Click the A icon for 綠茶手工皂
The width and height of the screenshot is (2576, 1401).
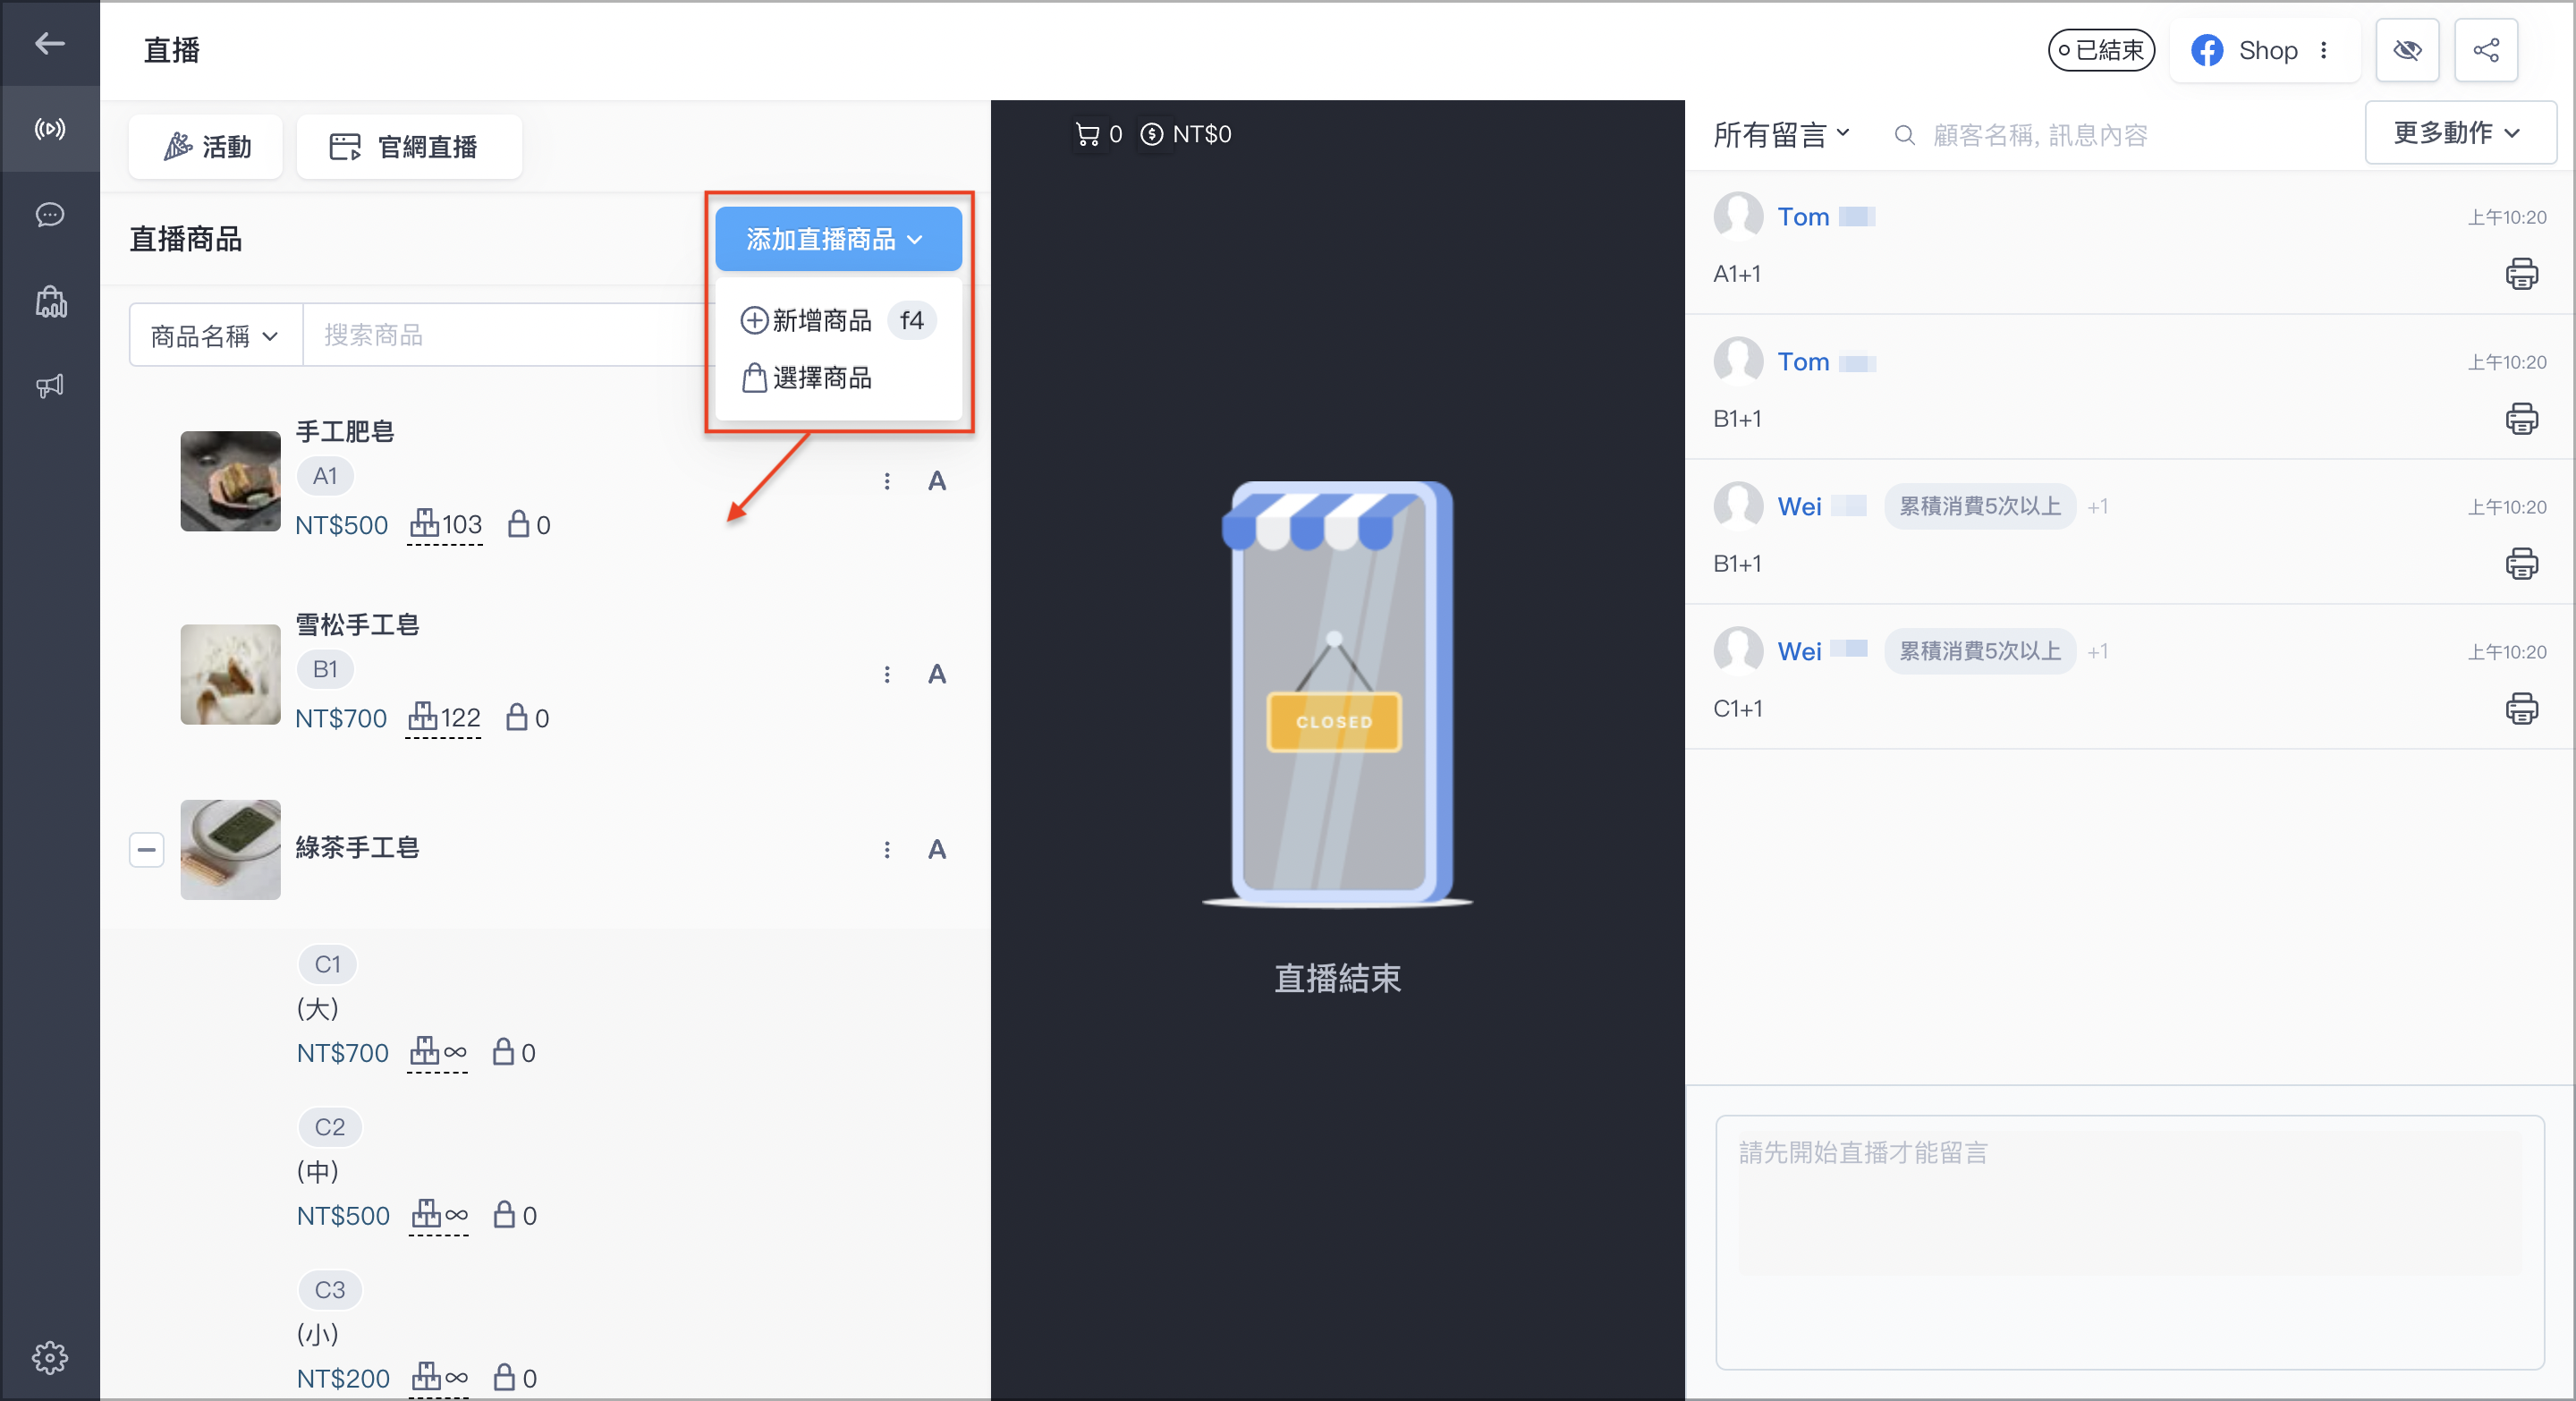coord(936,850)
